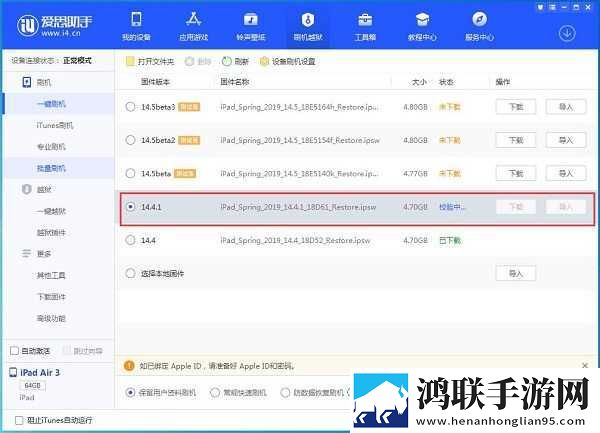The height and width of the screenshot is (433, 600).
Task: Open the 教程中心 tutorial center
Action: (x=422, y=26)
